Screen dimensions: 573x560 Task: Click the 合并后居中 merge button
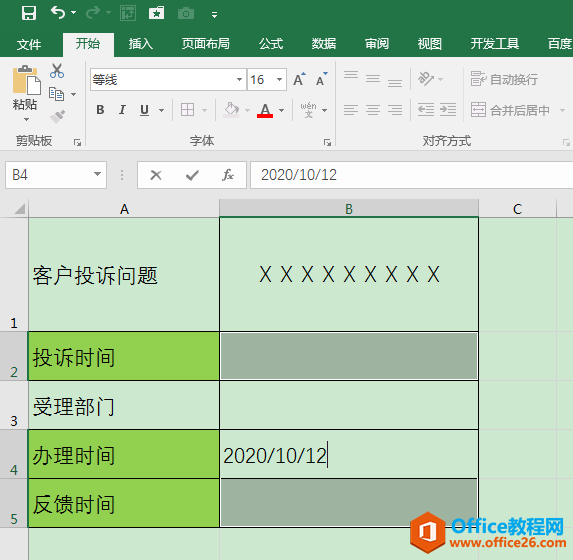tap(511, 110)
